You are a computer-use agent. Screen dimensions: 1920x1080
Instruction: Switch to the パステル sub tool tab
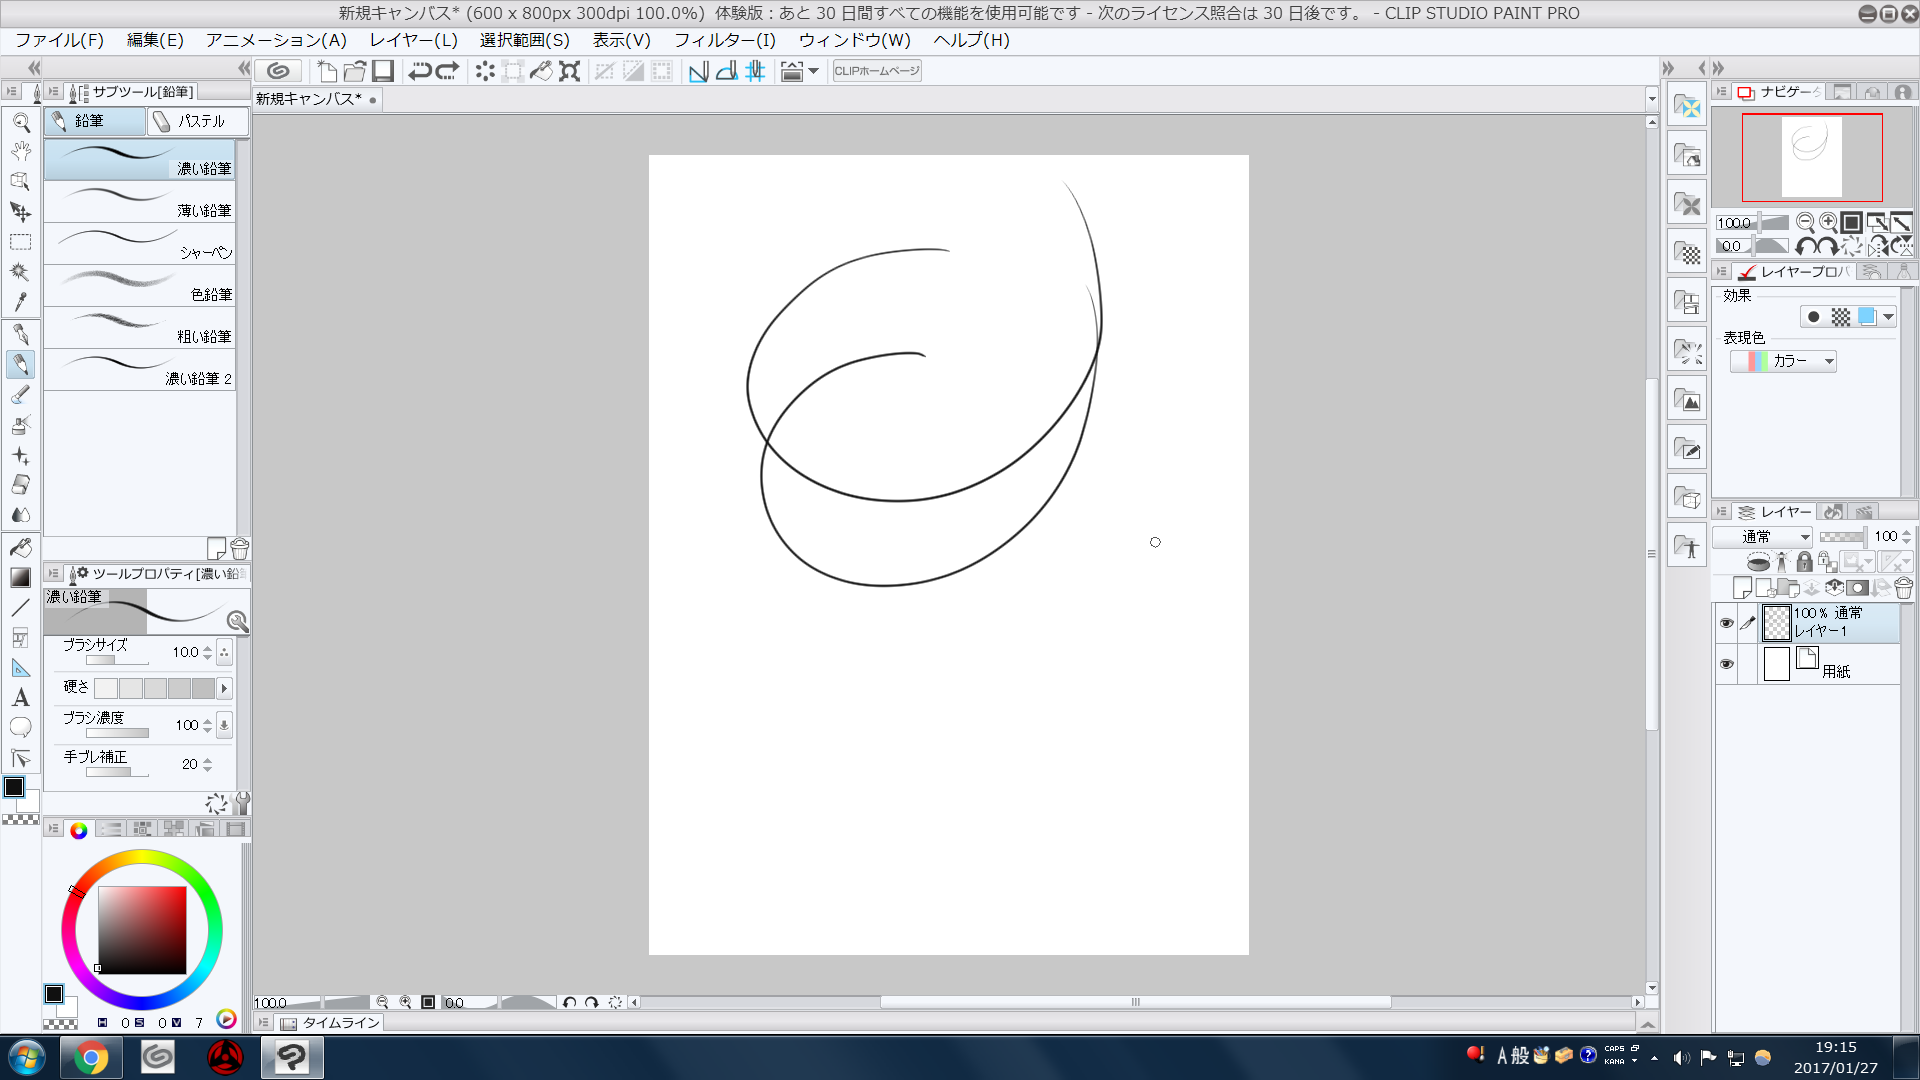[x=196, y=121]
